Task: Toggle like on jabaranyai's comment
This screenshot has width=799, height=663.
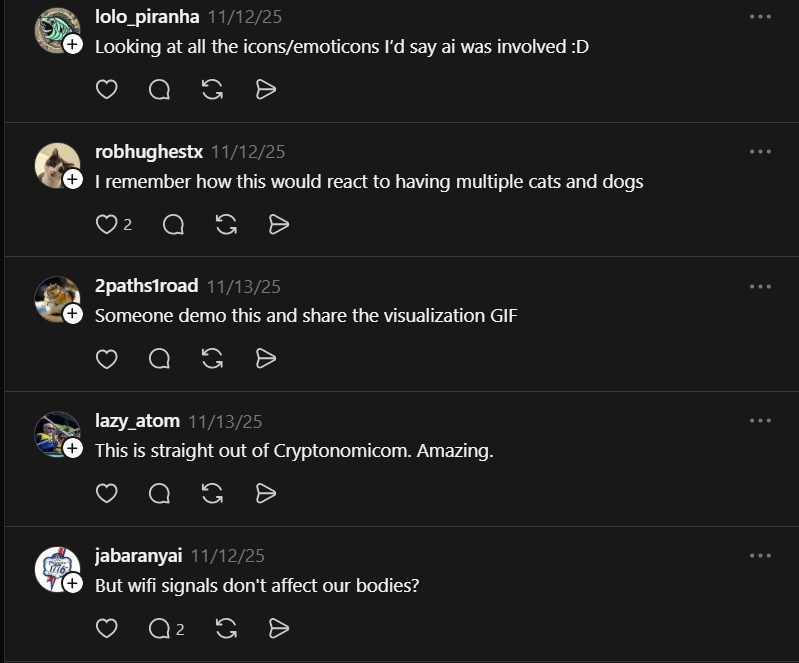Action: tap(106, 628)
